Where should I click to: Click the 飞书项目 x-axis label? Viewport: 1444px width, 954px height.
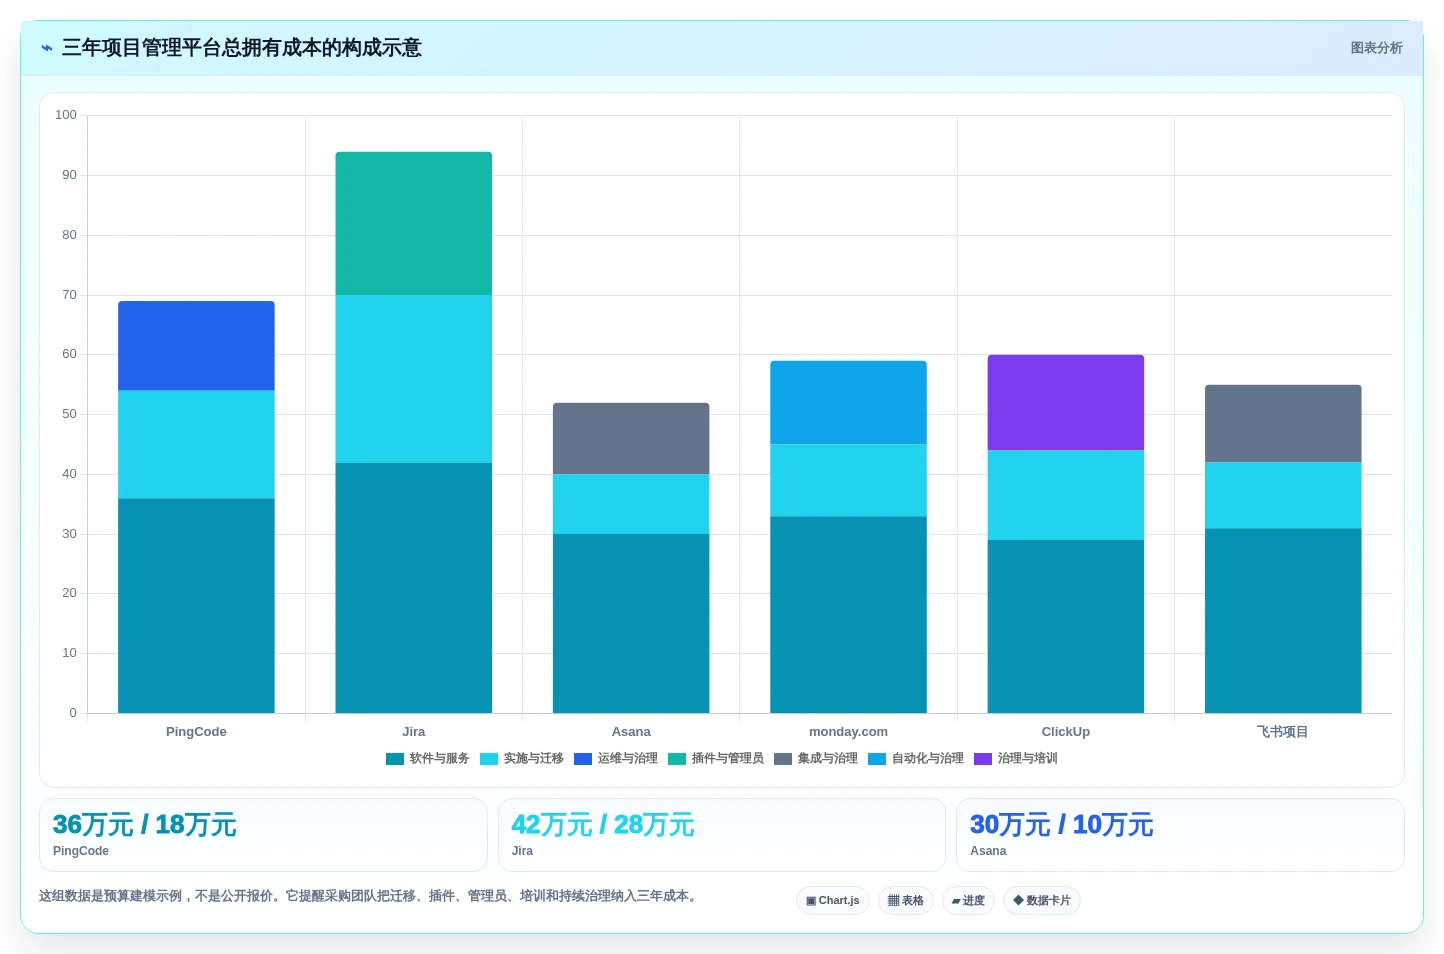pyautogui.click(x=1283, y=732)
